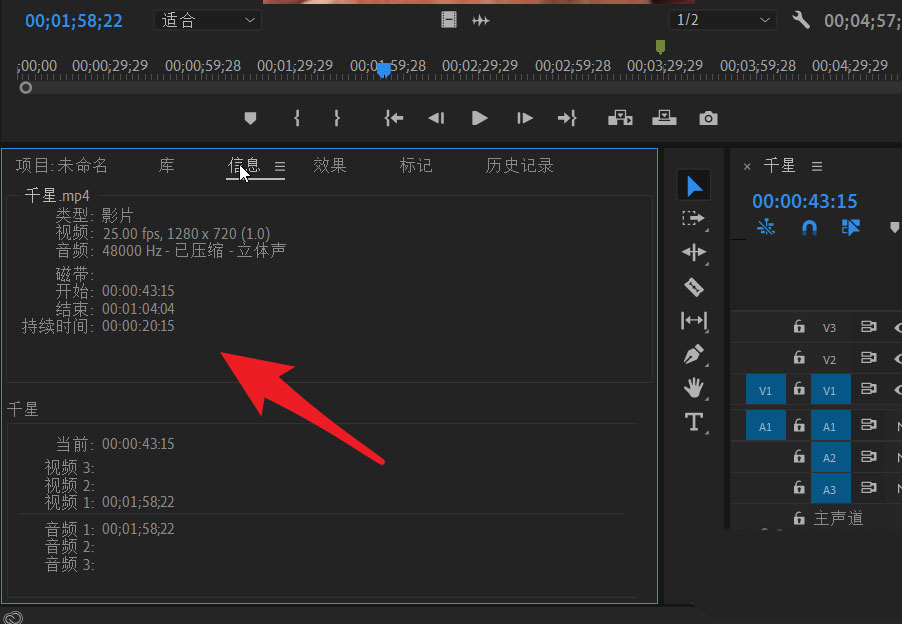902x624 pixels.
Task: Toggle snap magnet in timeline
Action: pos(809,228)
